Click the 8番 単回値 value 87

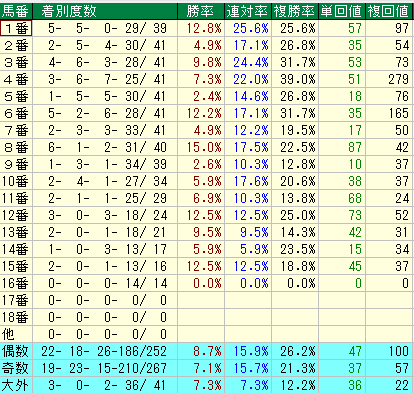click(x=355, y=147)
